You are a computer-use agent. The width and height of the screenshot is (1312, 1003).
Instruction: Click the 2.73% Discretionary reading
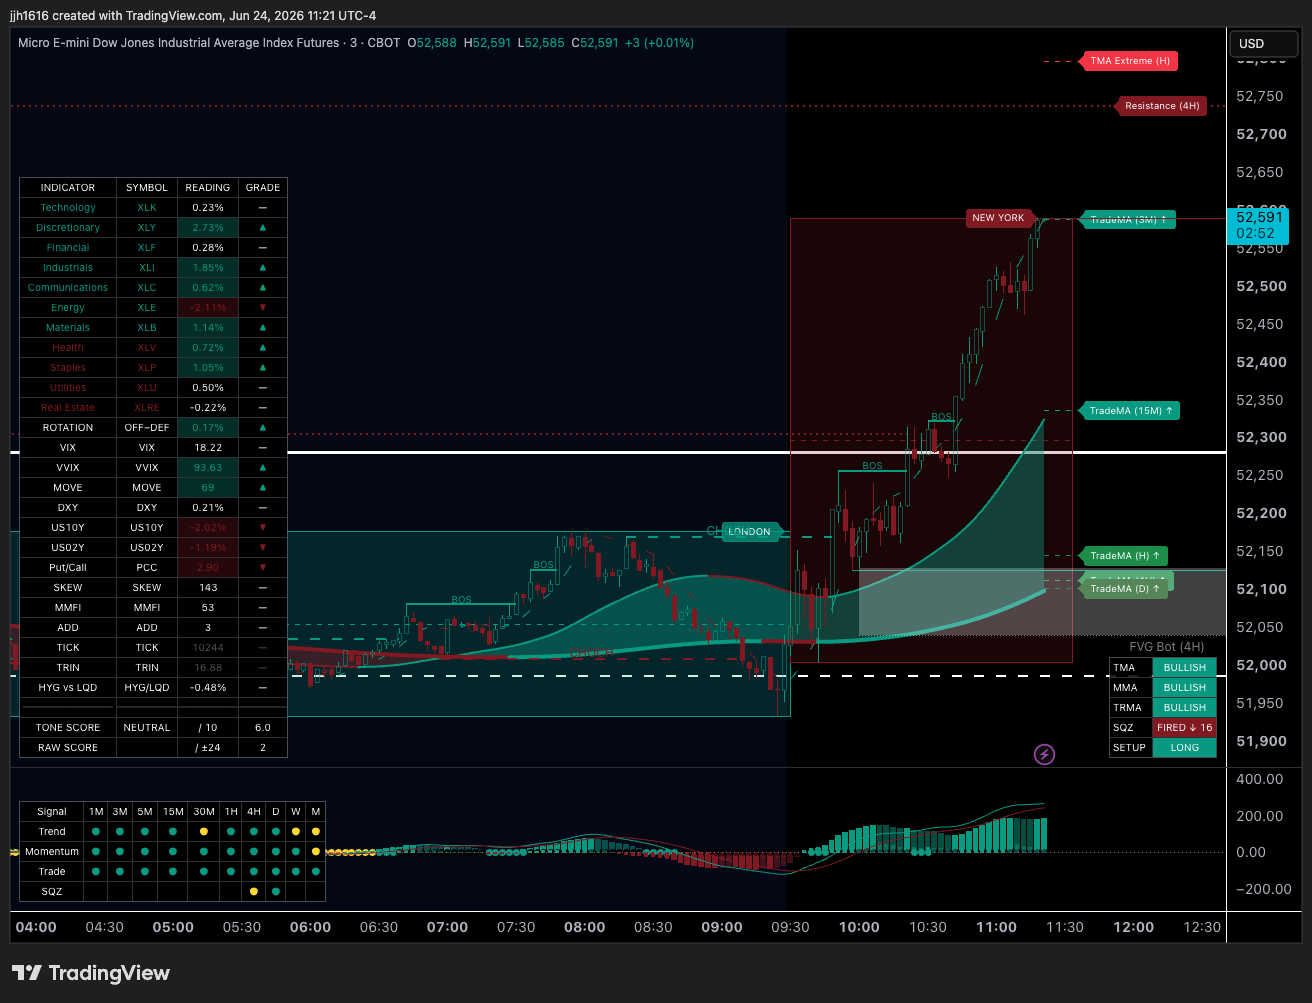208,228
